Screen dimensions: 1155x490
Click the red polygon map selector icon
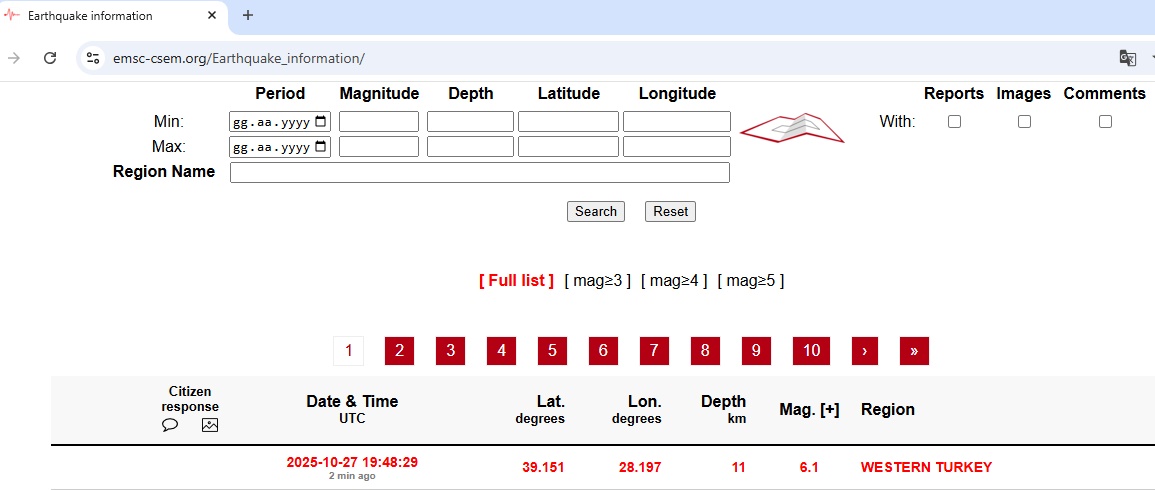pyautogui.click(x=792, y=128)
